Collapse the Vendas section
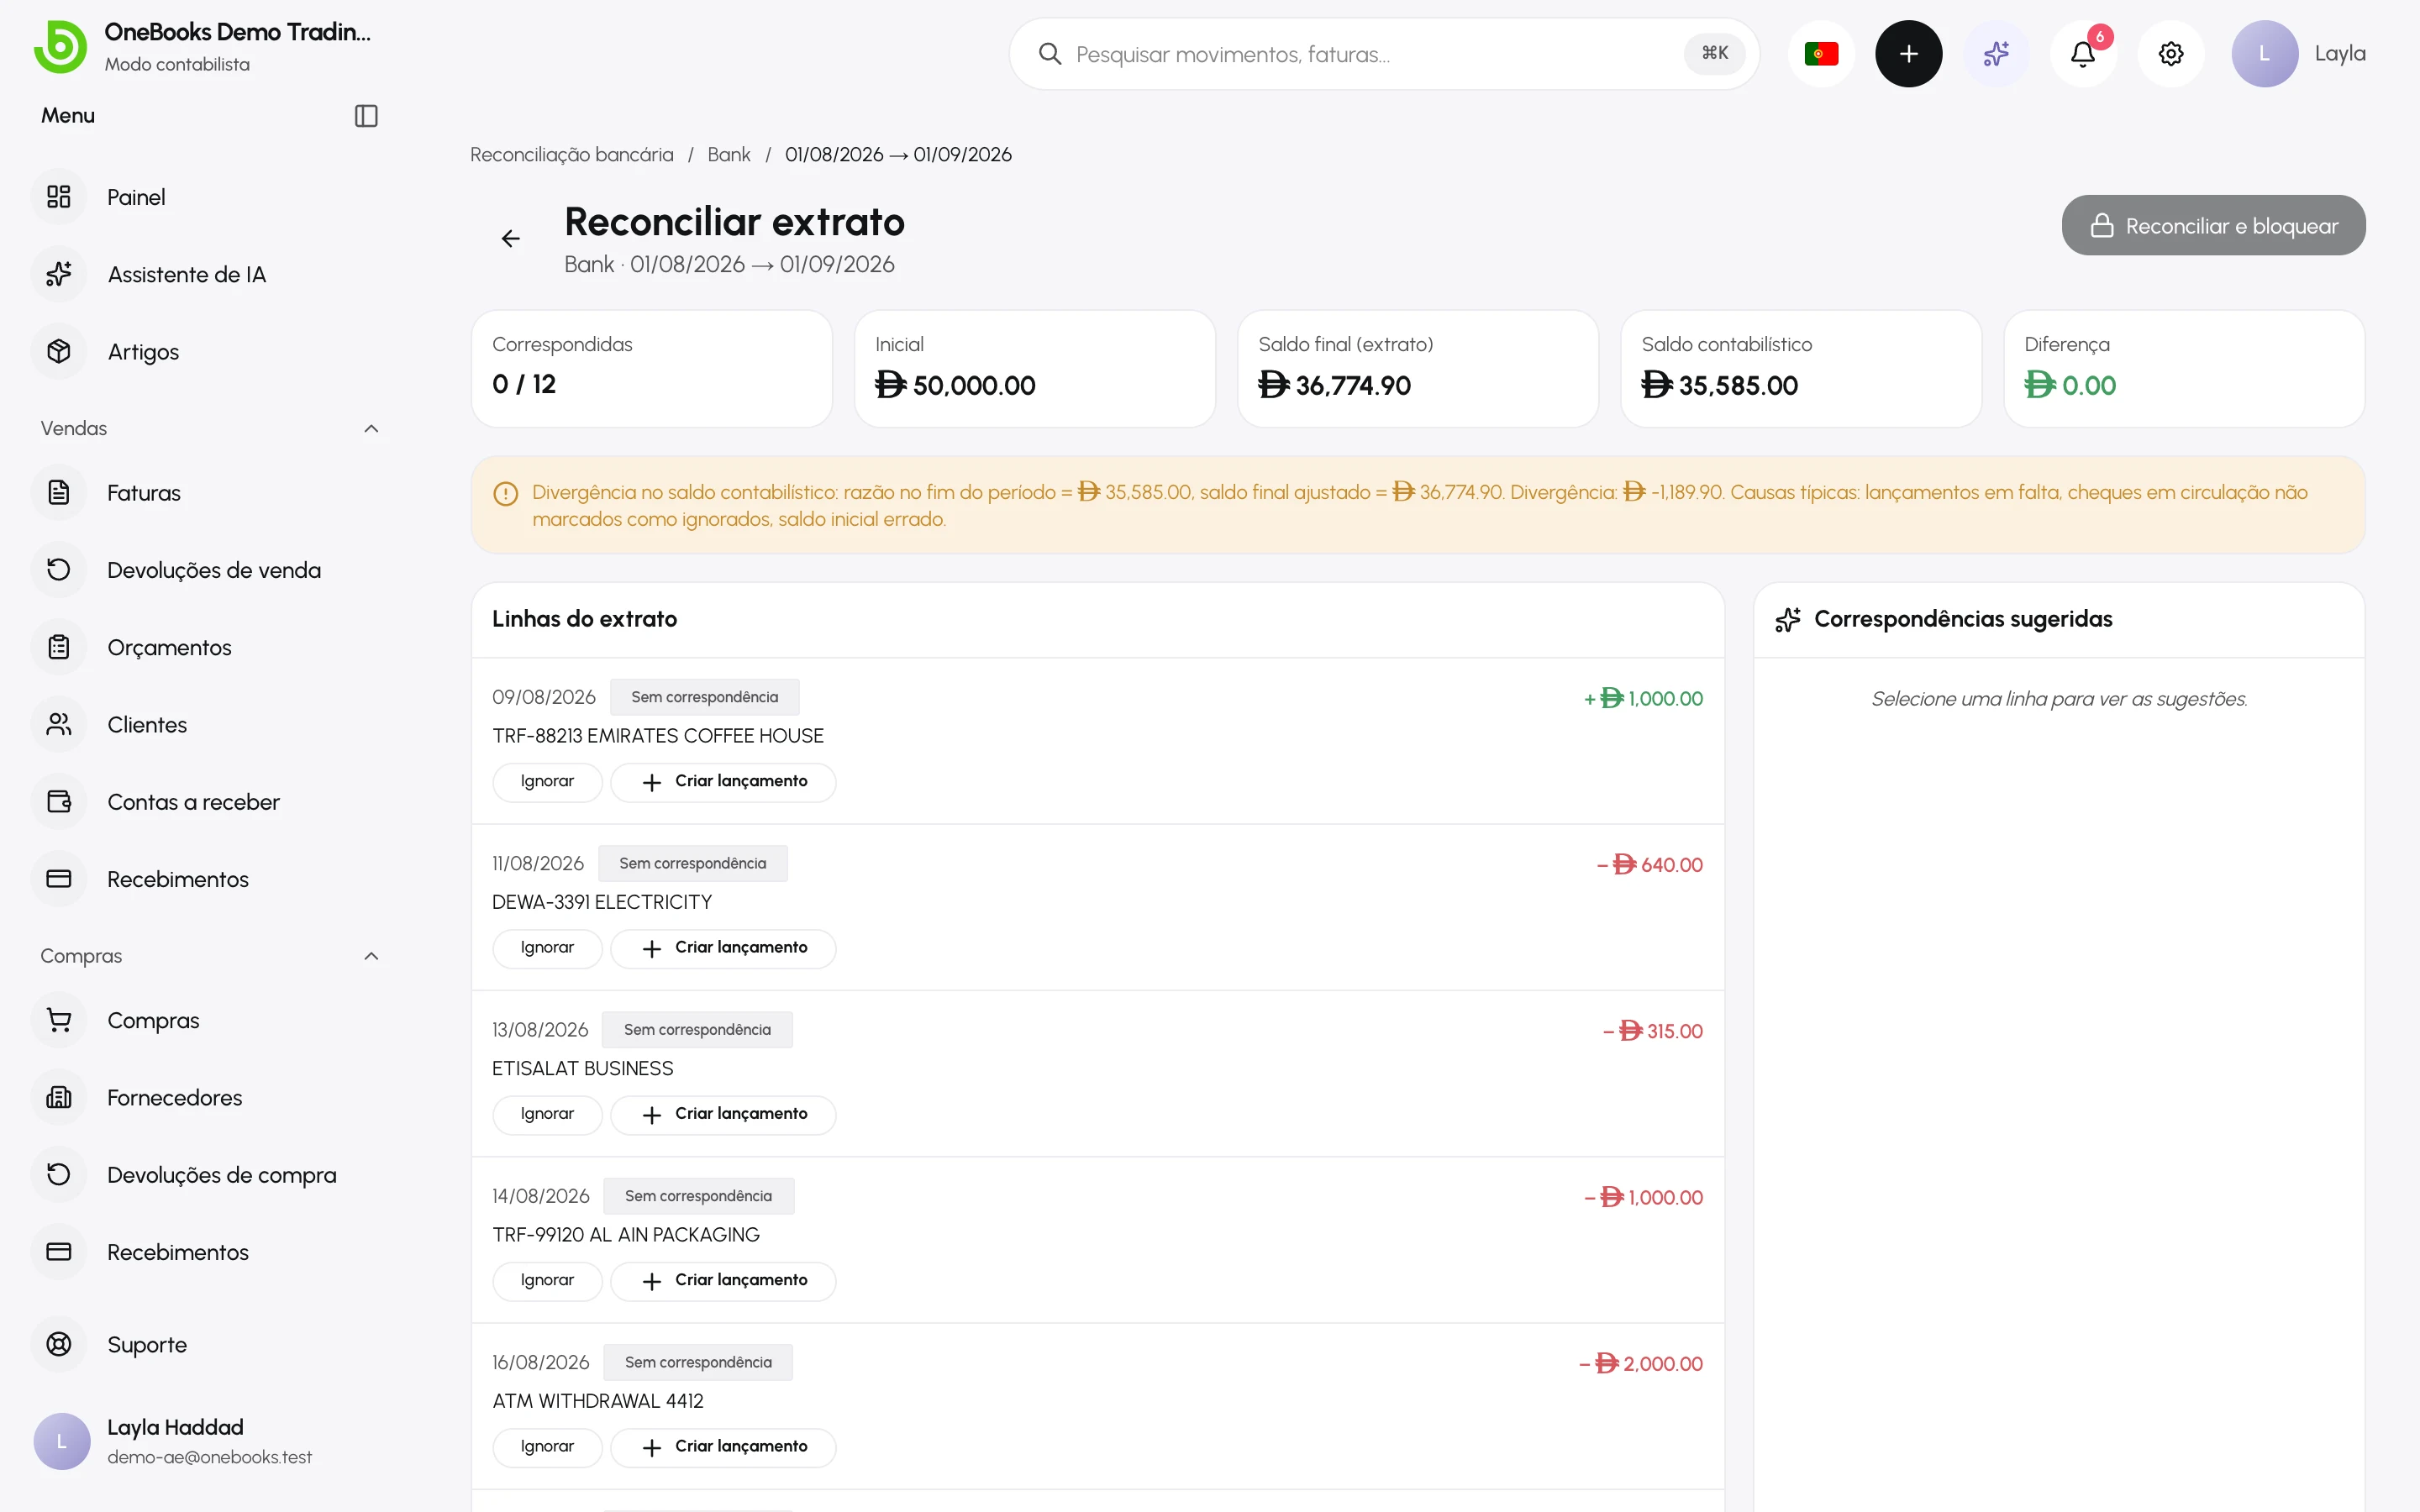 371,428
